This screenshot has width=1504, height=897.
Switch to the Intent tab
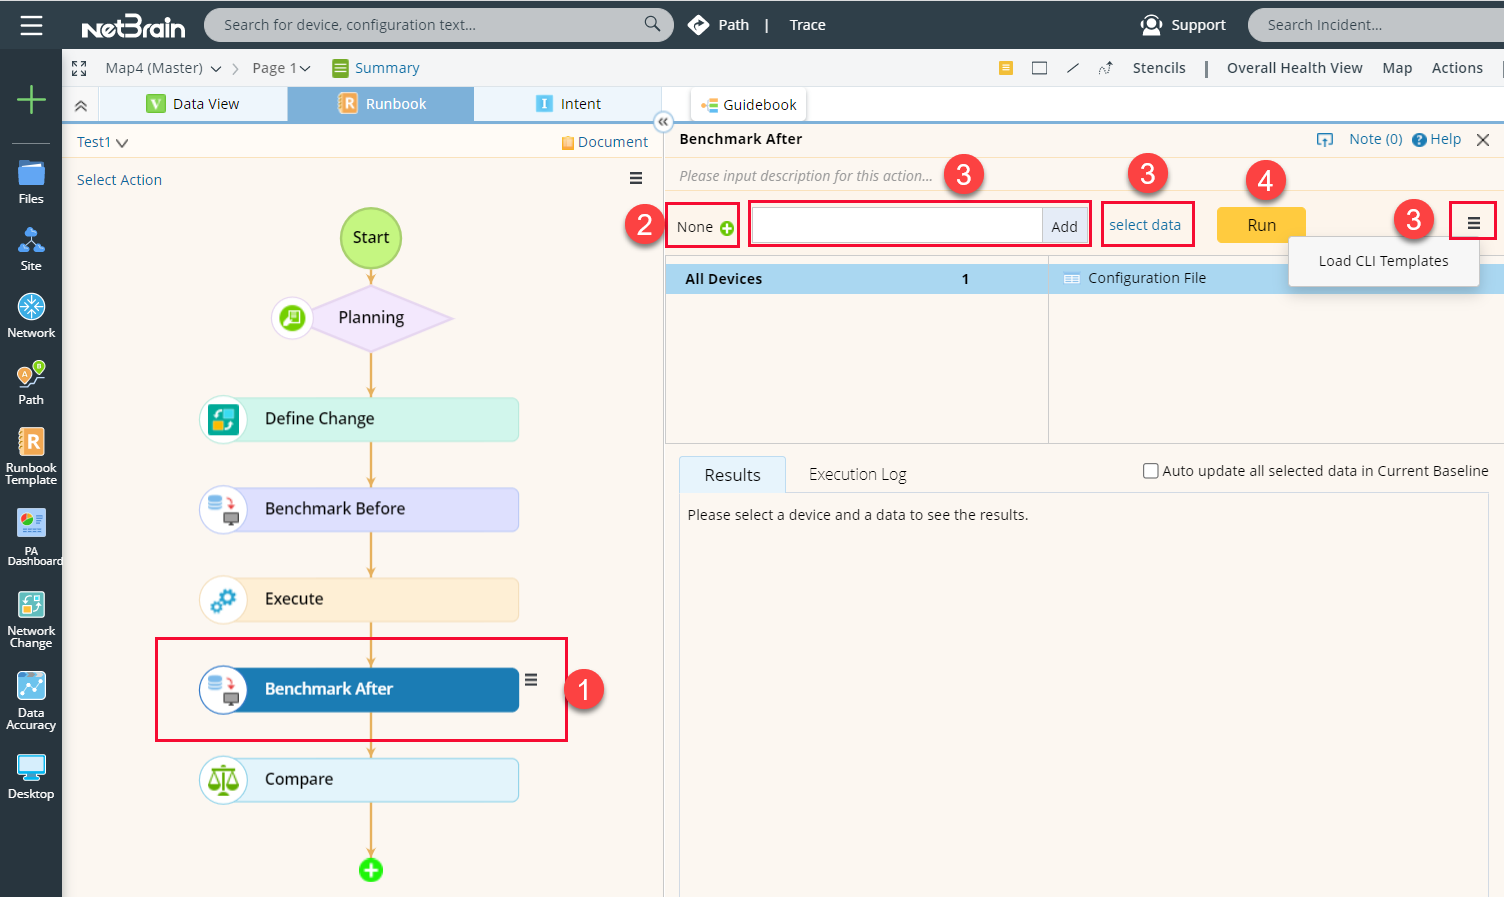point(568,104)
